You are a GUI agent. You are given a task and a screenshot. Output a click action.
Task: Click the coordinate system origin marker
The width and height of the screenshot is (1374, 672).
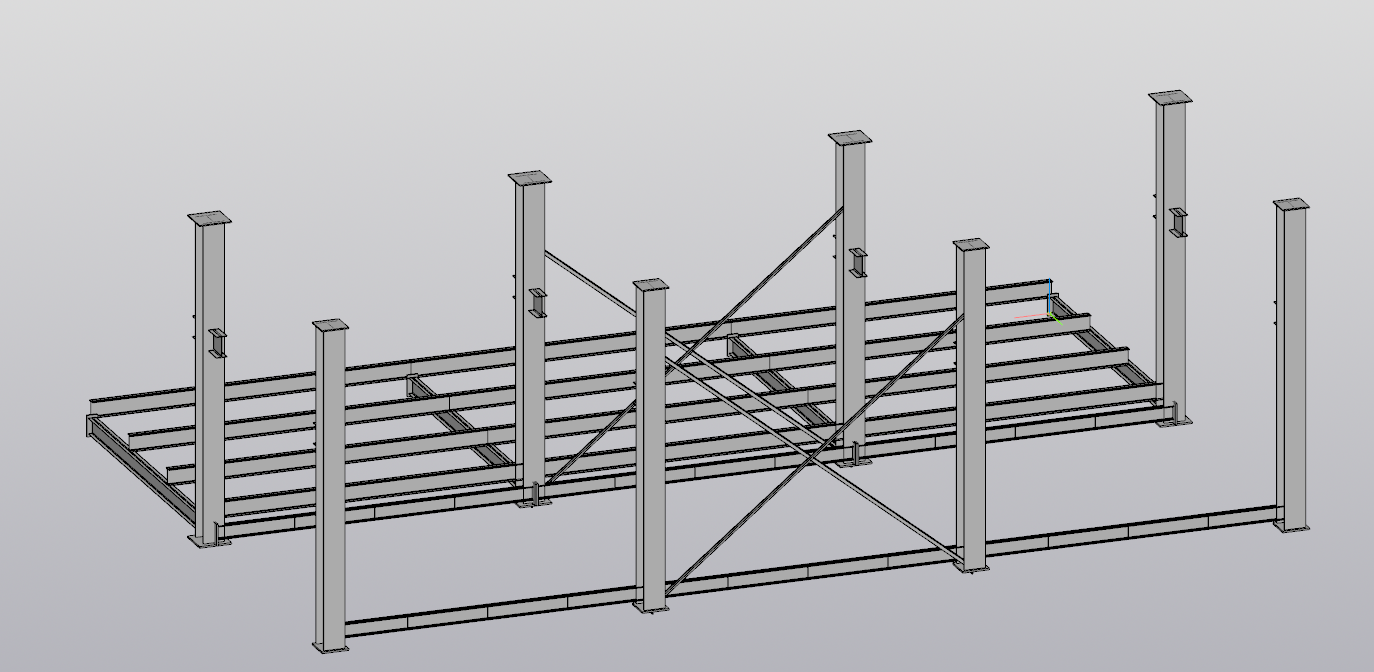click(1052, 317)
